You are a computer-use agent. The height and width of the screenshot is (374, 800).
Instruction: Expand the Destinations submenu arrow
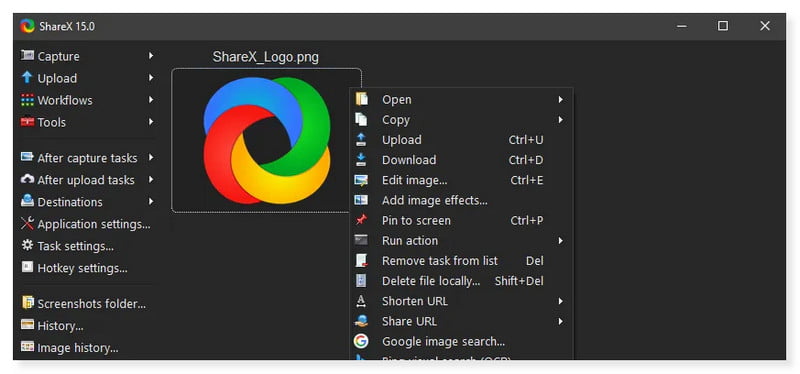[x=151, y=201]
